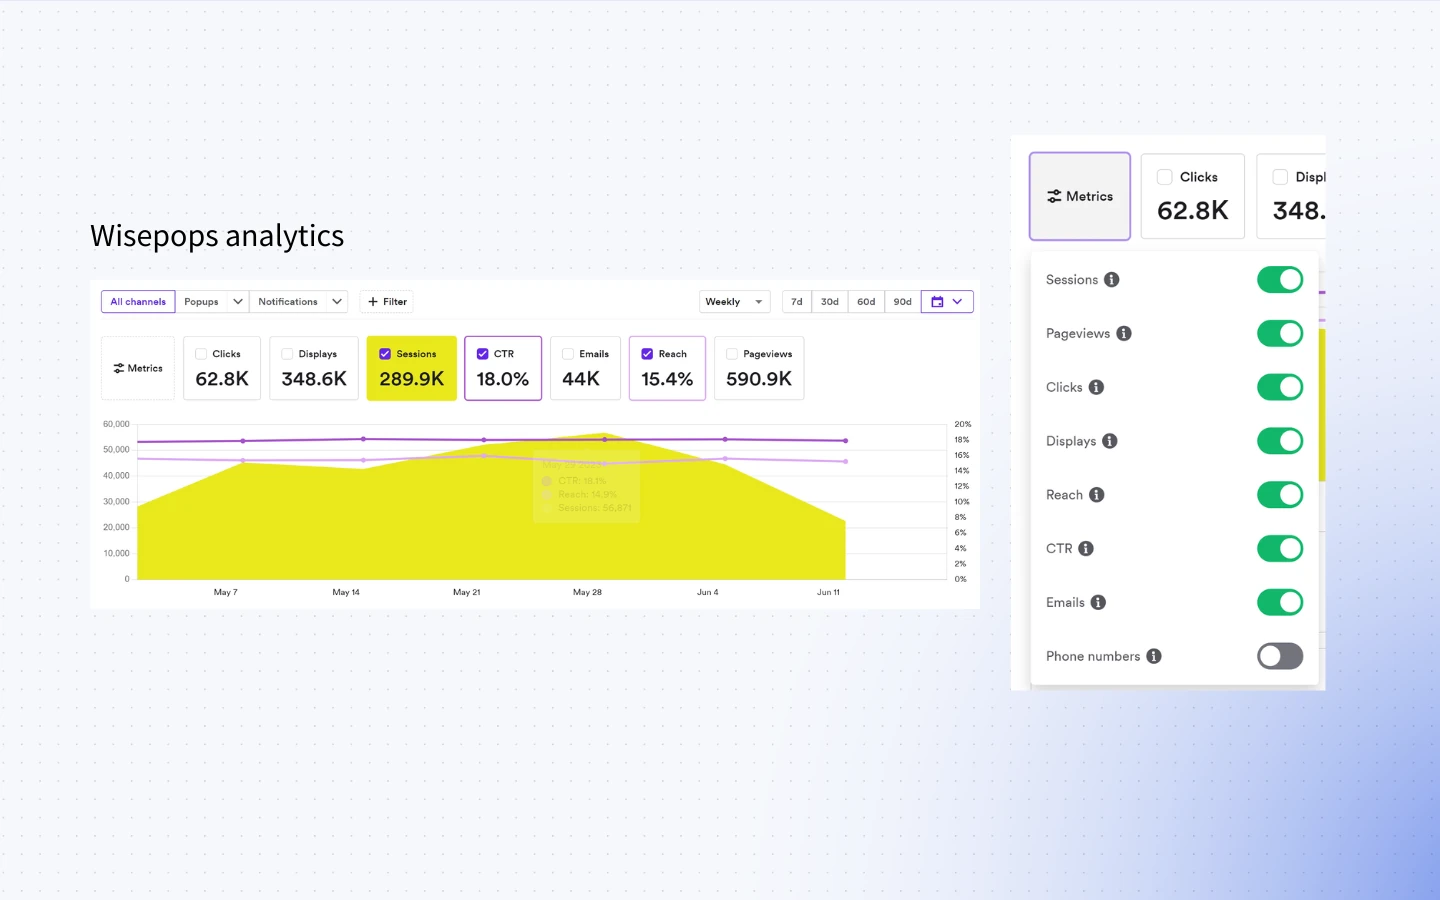Click the May 28 chart axis label
Image resolution: width=1440 pixels, height=900 pixels.
point(587,593)
